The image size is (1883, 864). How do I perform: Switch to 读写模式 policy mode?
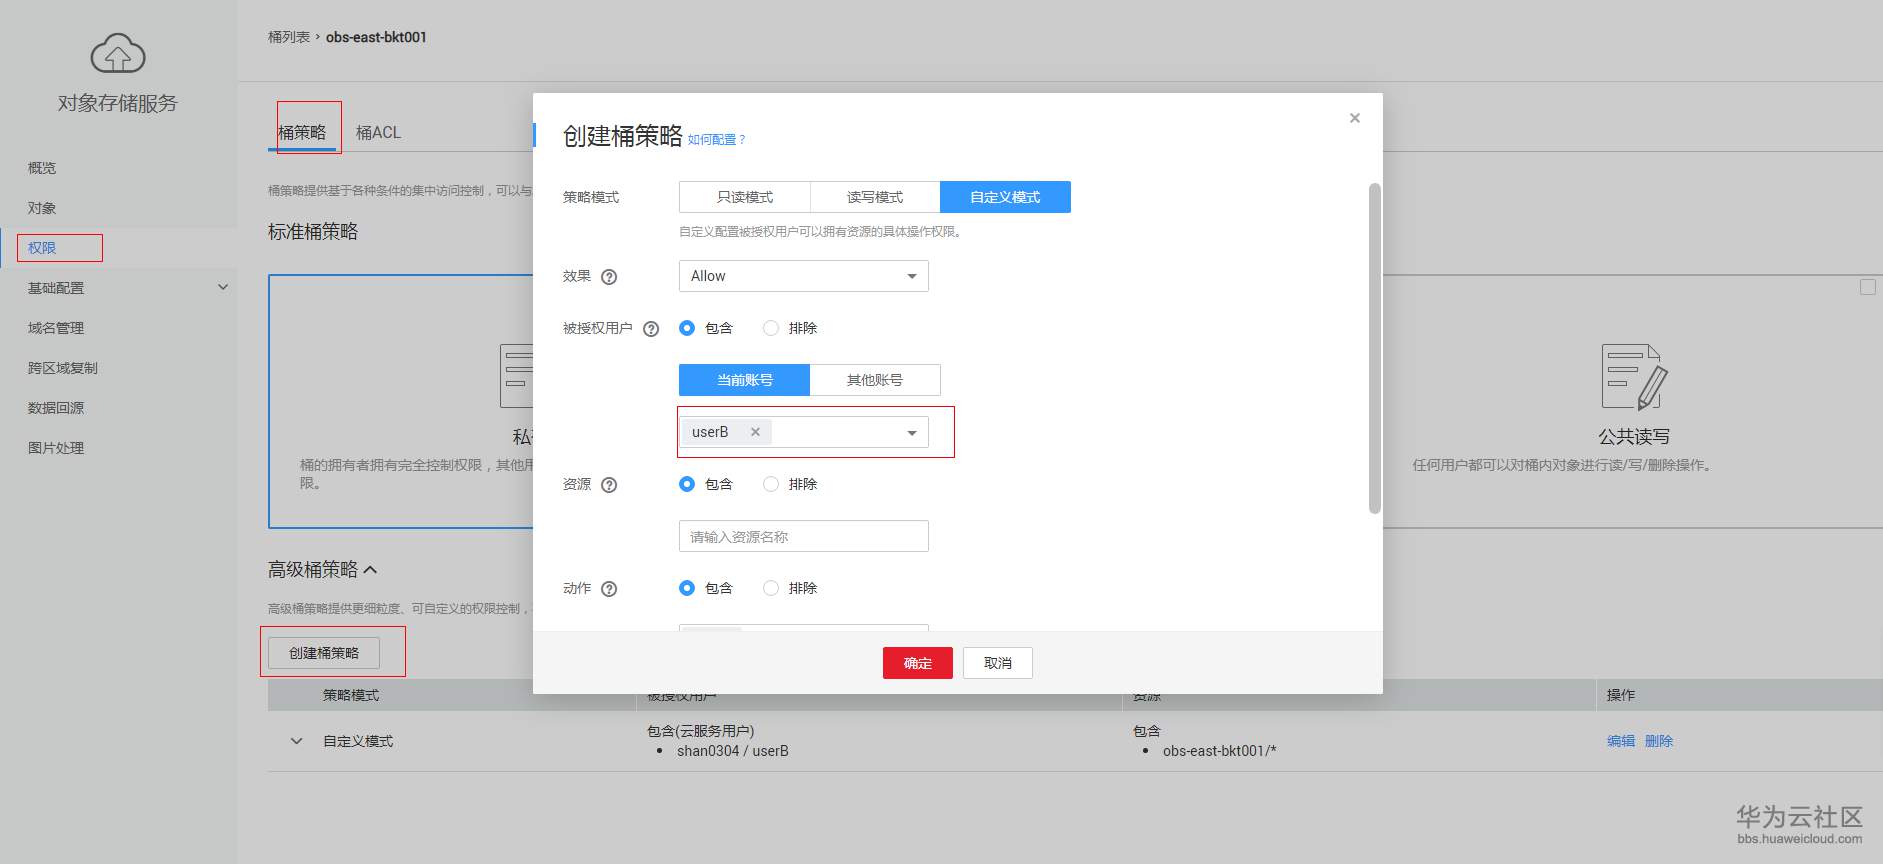pyautogui.click(x=875, y=197)
